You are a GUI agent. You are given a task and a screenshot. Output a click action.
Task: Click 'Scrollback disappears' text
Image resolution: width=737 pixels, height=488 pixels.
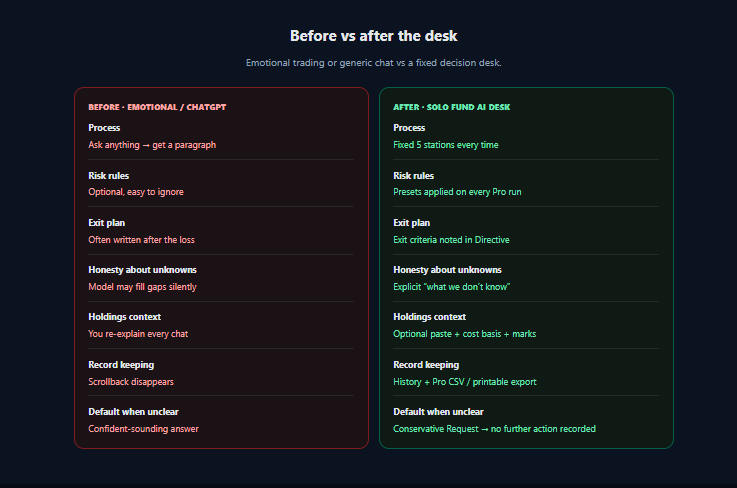point(131,382)
